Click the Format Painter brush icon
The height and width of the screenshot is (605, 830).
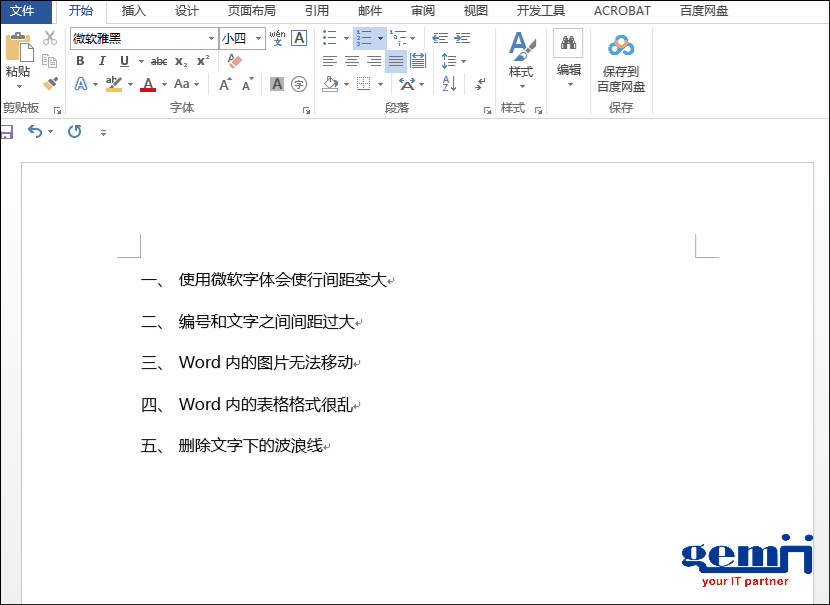coord(50,84)
